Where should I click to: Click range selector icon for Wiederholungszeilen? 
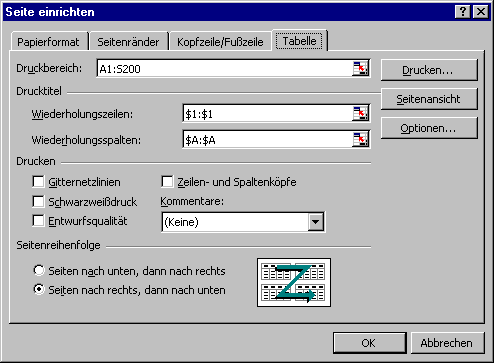(360, 114)
